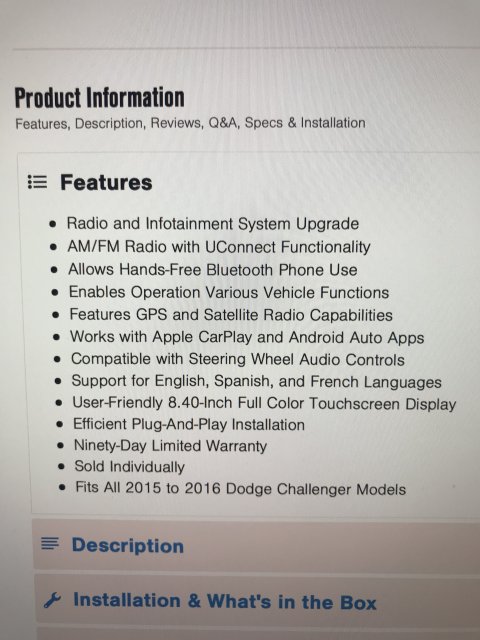The image size is (480, 640).
Task: Click Radio and Infotainment System Upgrade item
Action: point(213,224)
